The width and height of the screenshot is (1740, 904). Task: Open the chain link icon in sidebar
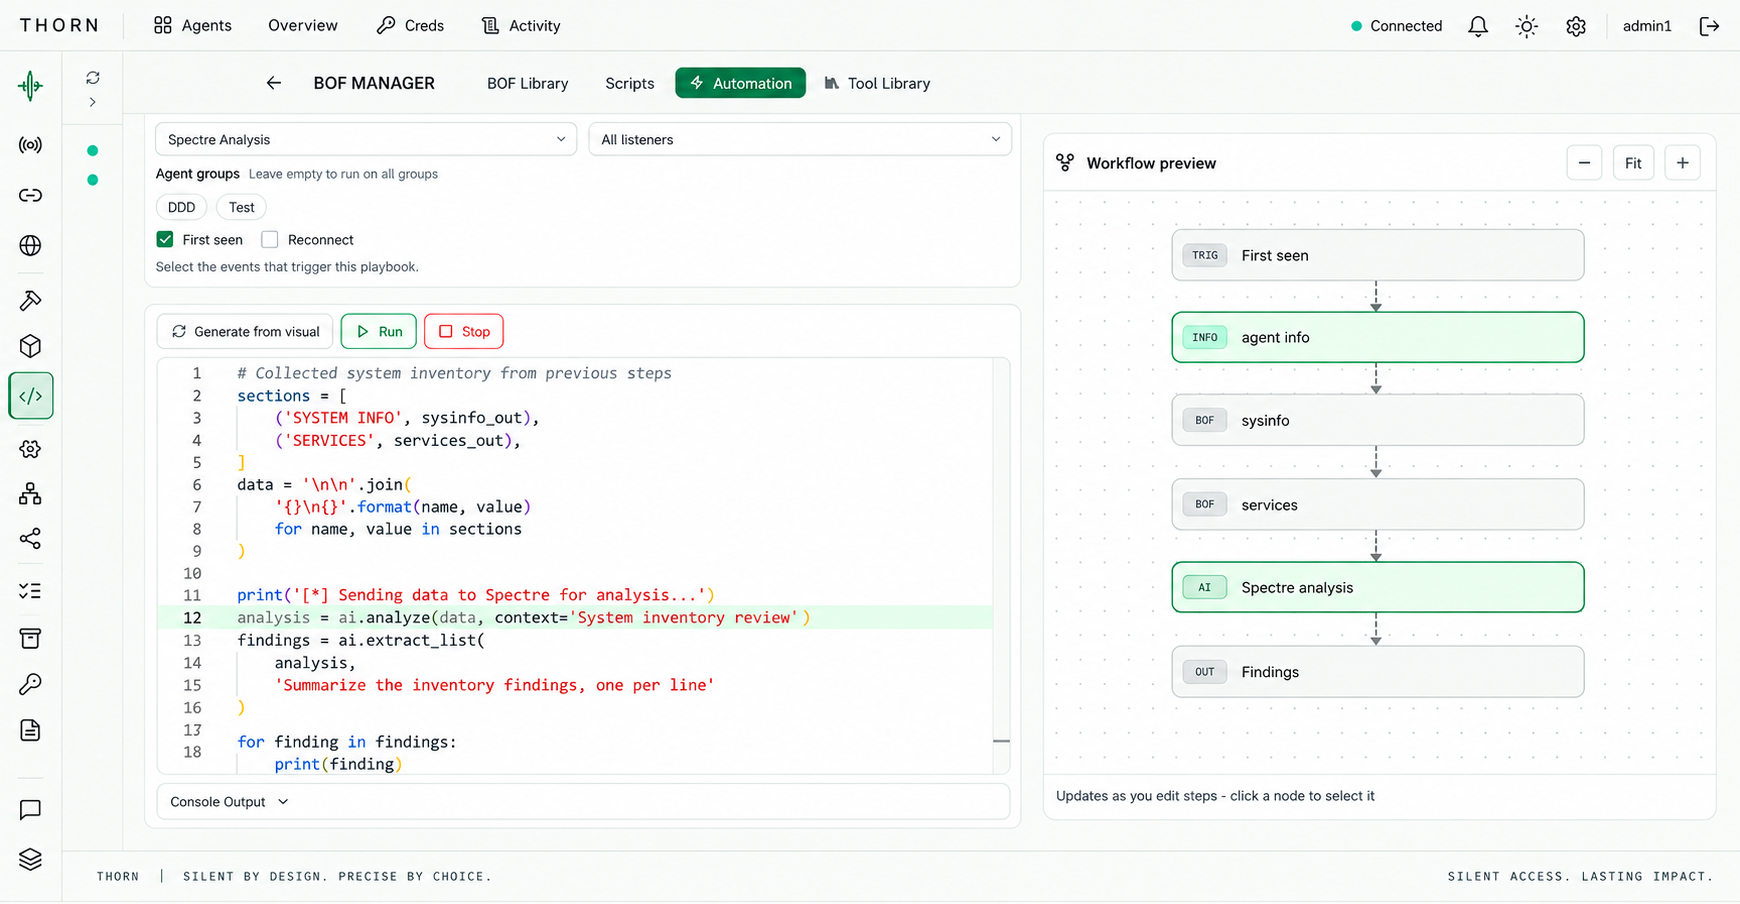[31, 195]
